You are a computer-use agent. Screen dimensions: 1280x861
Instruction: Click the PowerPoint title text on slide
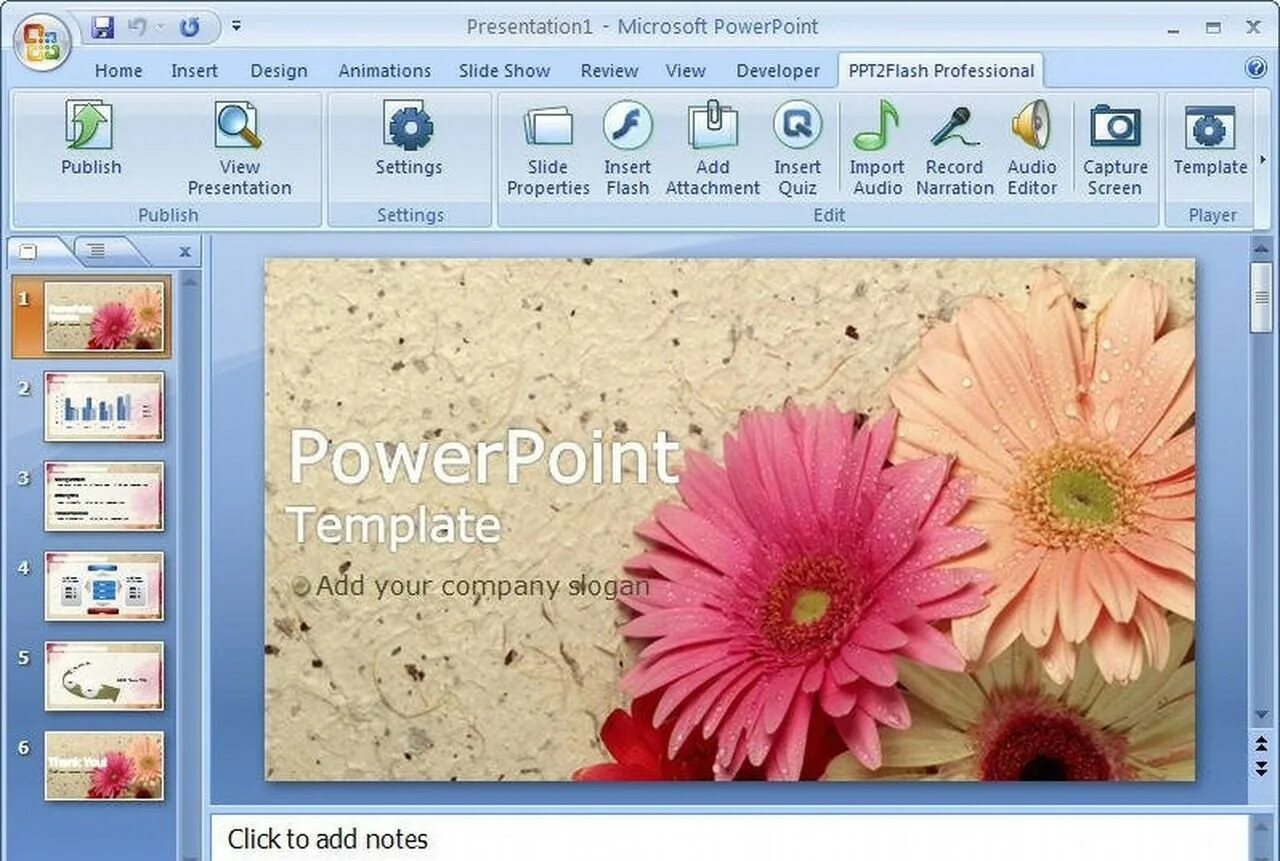click(x=484, y=457)
